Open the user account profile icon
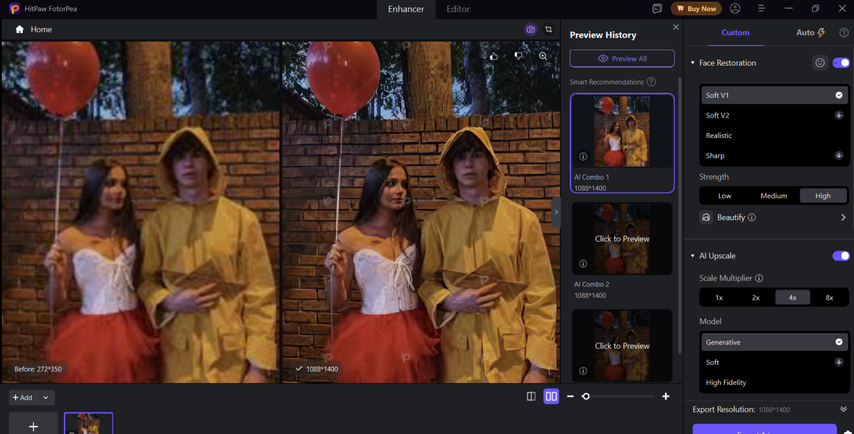The height and width of the screenshot is (434, 854). click(x=735, y=9)
